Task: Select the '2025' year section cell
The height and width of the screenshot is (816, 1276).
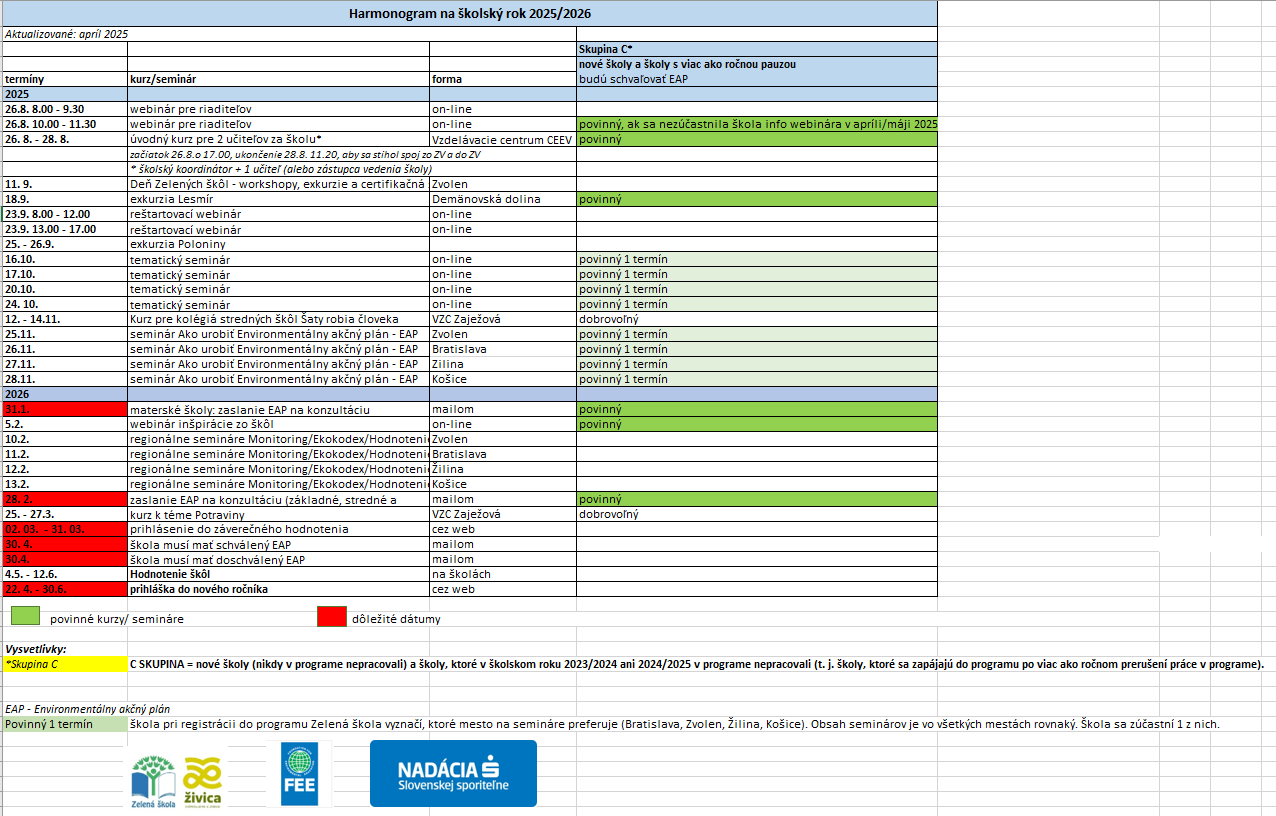Action: [x=64, y=94]
